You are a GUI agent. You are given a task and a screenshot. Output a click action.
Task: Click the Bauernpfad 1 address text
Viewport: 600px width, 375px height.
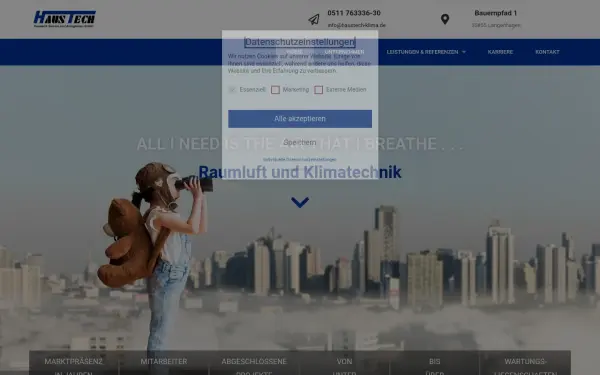click(x=496, y=13)
